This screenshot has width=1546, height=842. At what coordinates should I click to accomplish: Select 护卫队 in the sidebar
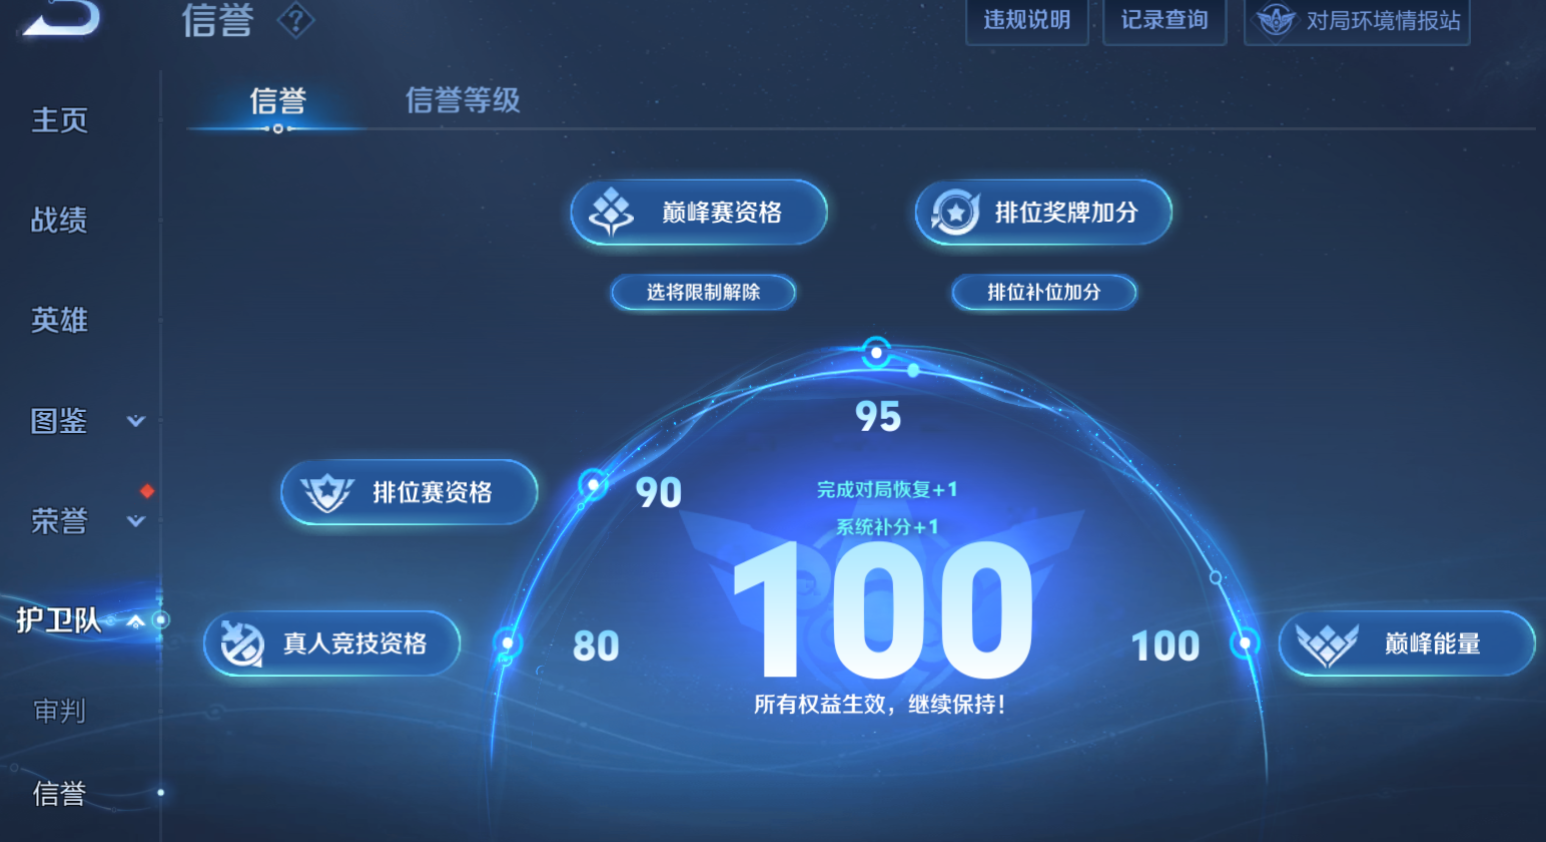pyautogui.click(x=59, y=621)
